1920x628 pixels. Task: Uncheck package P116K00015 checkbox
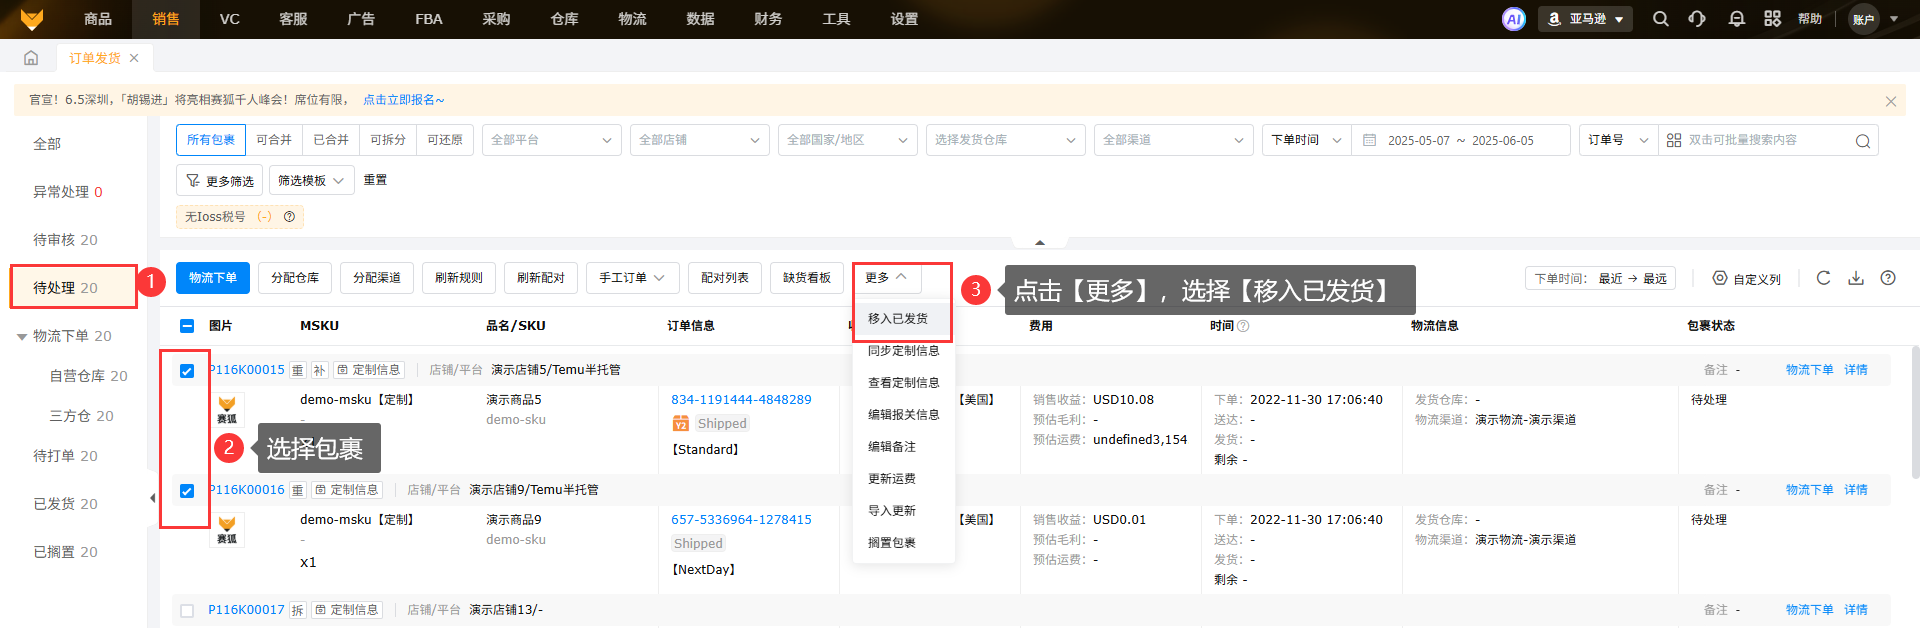(187, 371)
